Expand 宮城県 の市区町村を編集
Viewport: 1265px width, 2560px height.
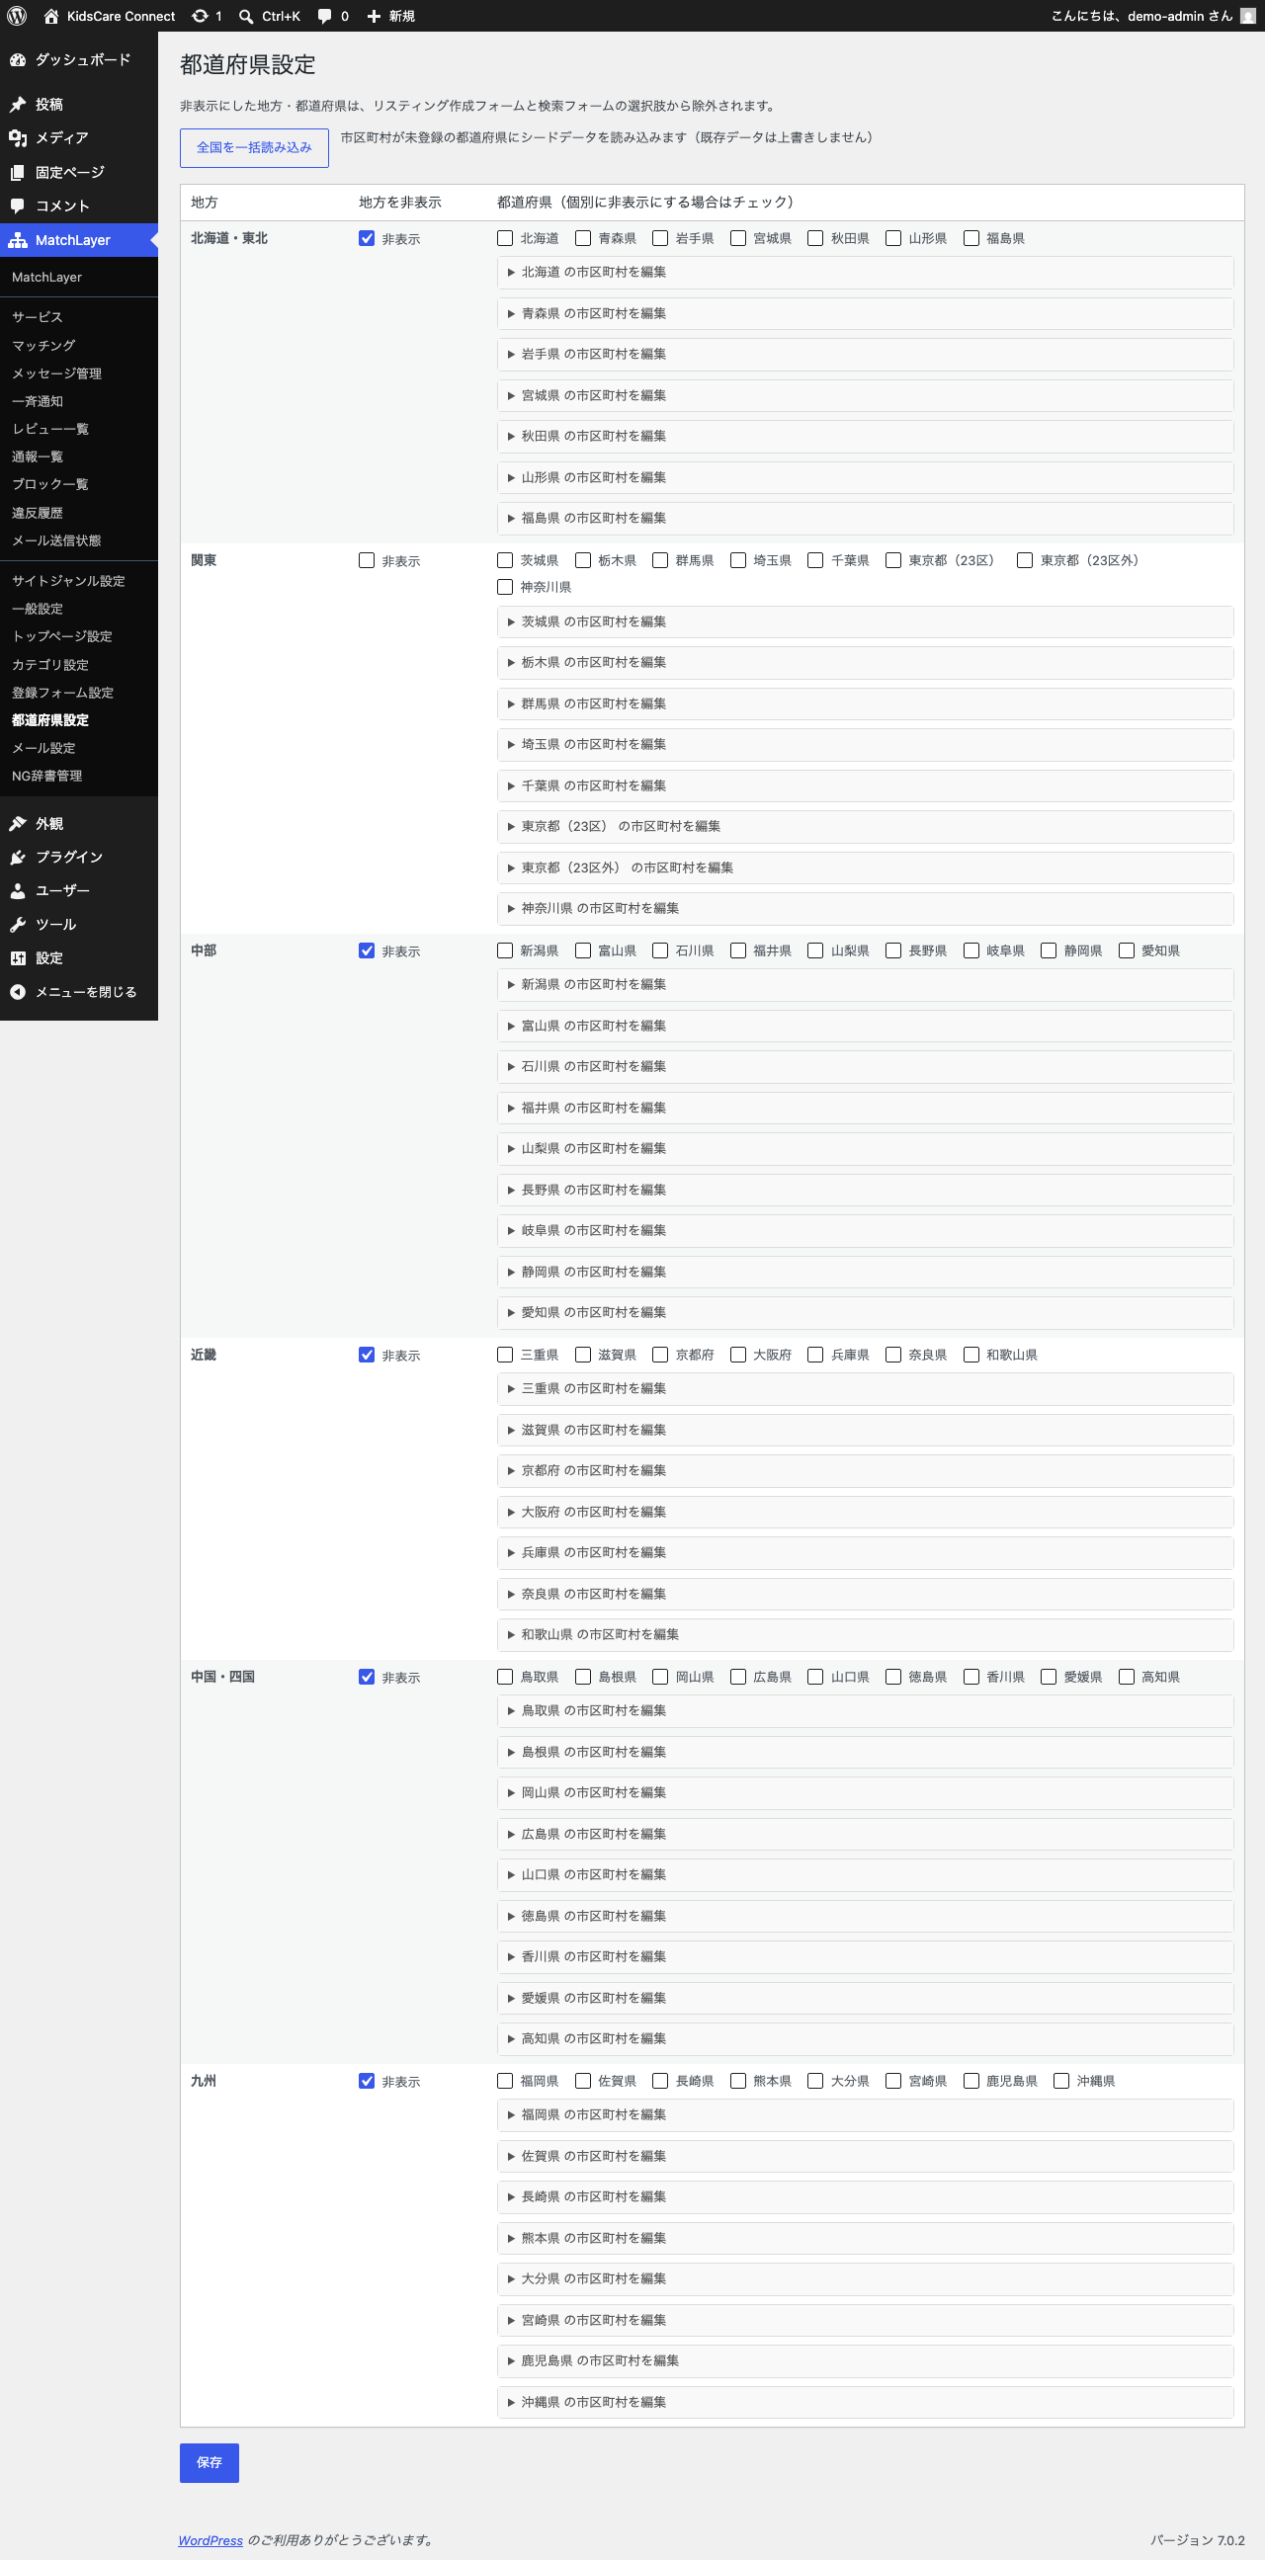point(865,395)
